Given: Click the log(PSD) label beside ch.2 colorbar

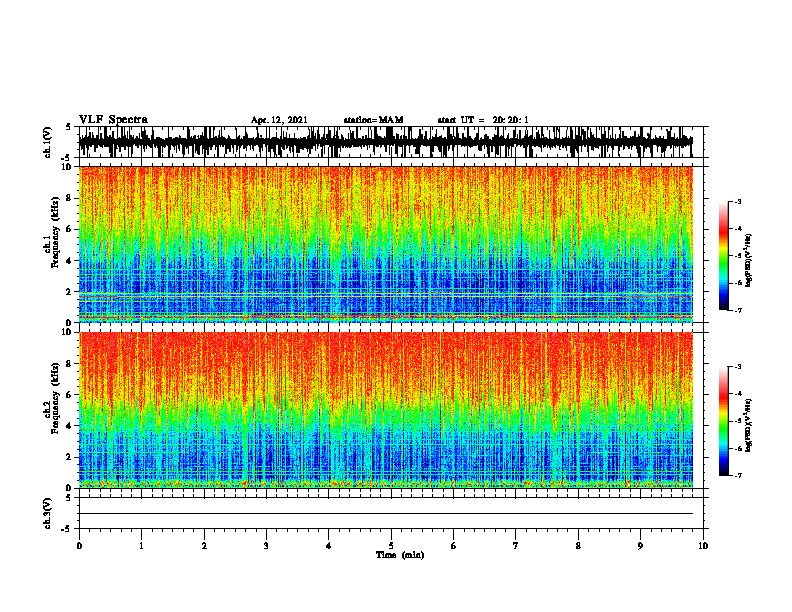Looking at the screenshot, I should pos(748,425).
